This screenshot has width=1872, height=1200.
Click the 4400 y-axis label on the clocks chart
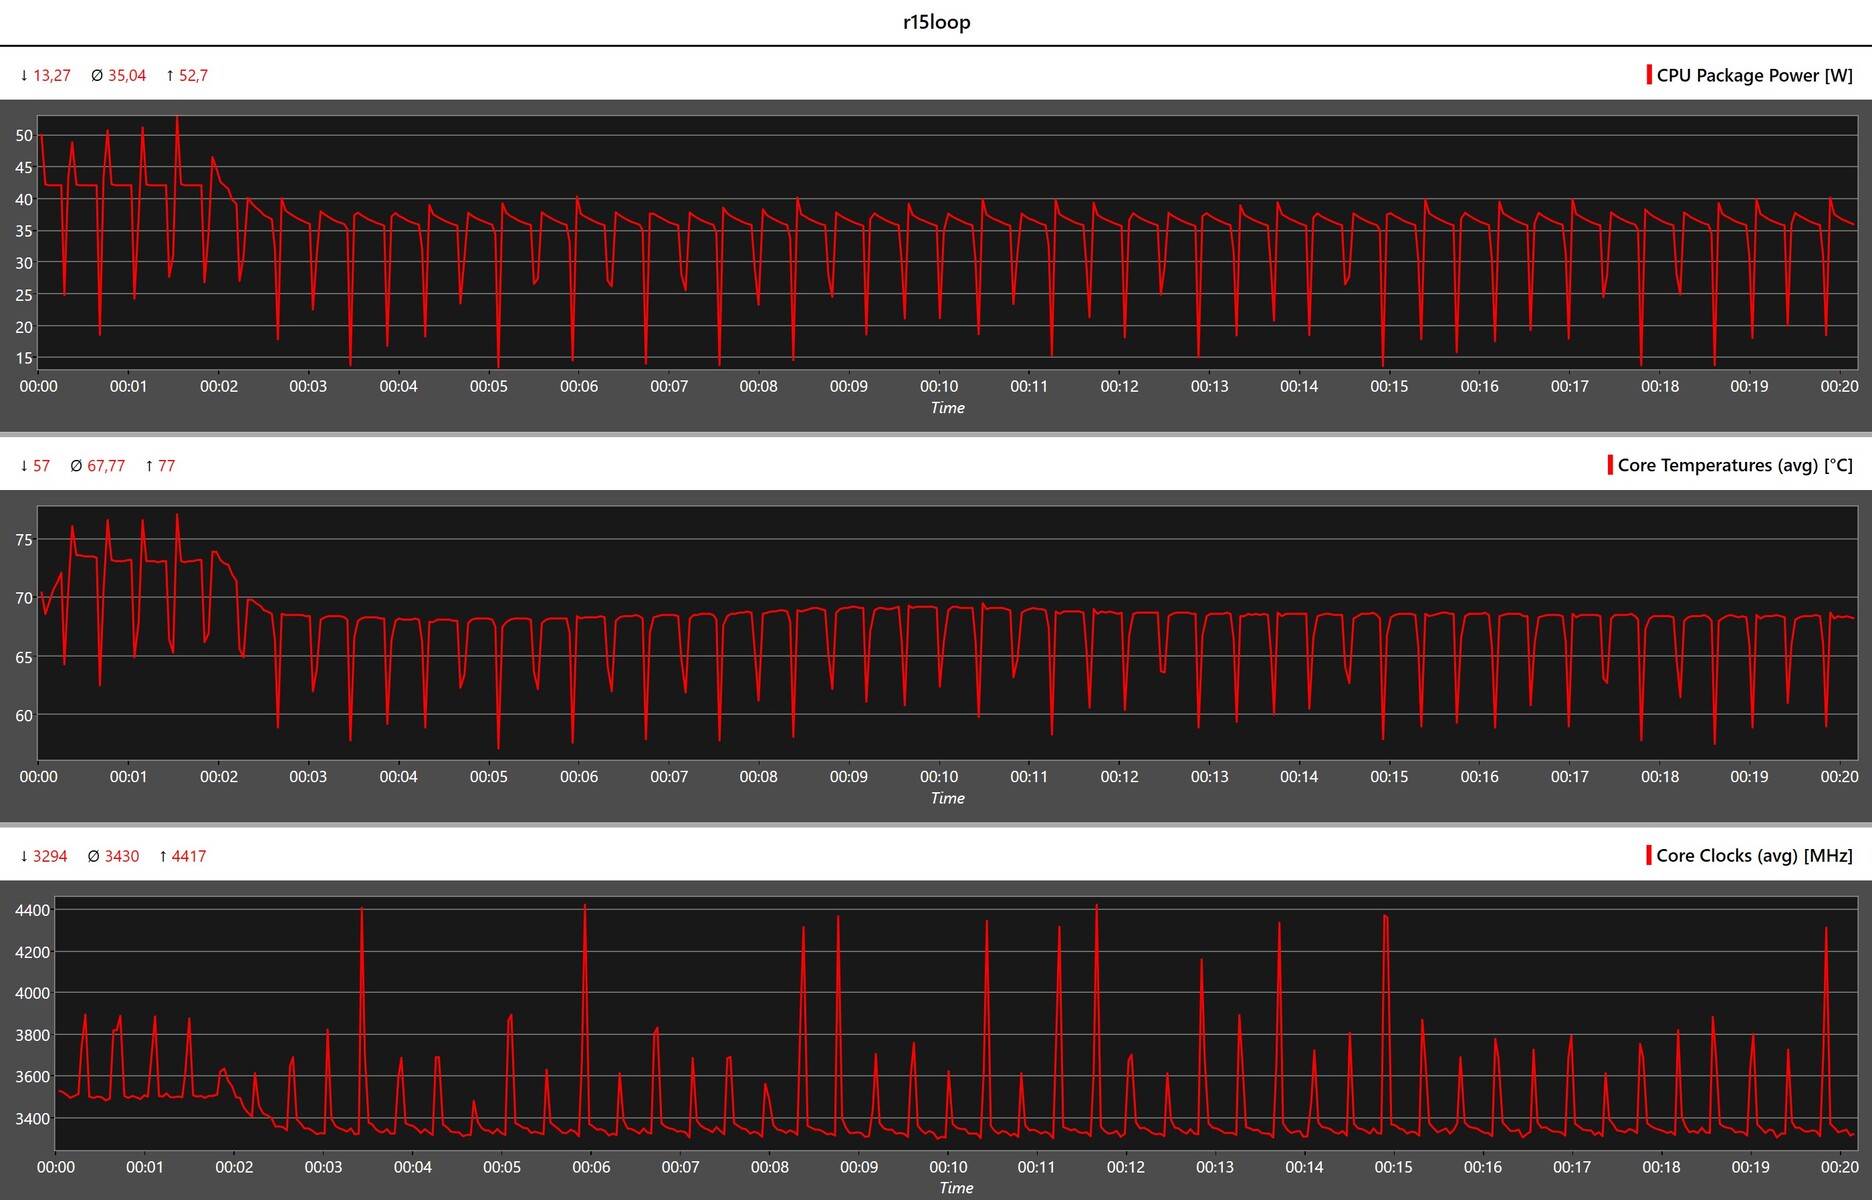(x=32, y=910)
